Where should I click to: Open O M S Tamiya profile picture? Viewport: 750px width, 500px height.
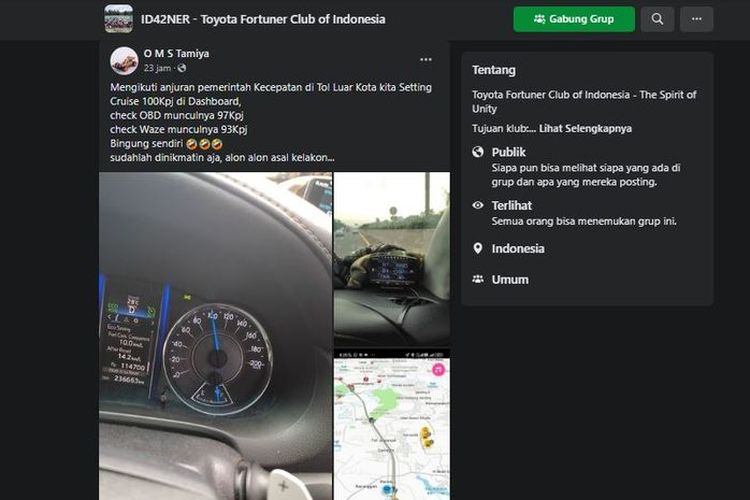[124, 61]
